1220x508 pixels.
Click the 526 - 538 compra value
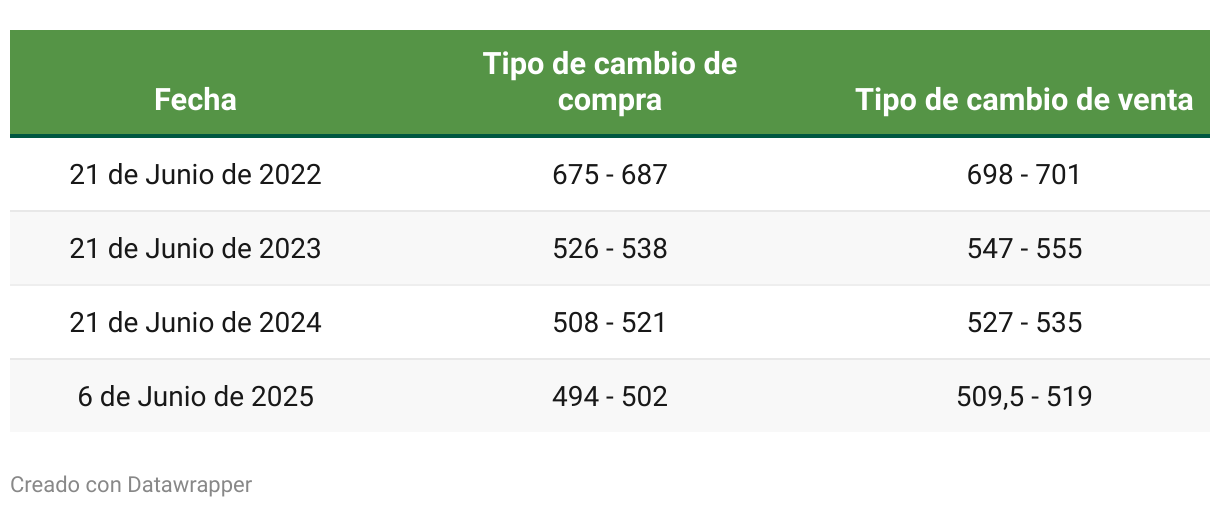pos(610,249)
